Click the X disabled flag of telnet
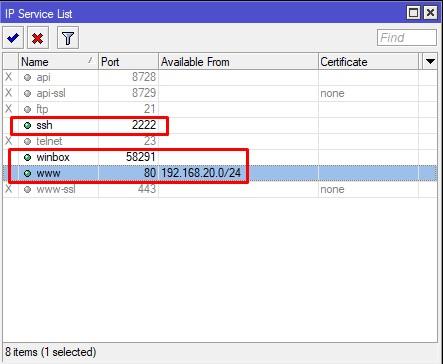Viewport: 443px width, 364px height. [x=9, y=141]
